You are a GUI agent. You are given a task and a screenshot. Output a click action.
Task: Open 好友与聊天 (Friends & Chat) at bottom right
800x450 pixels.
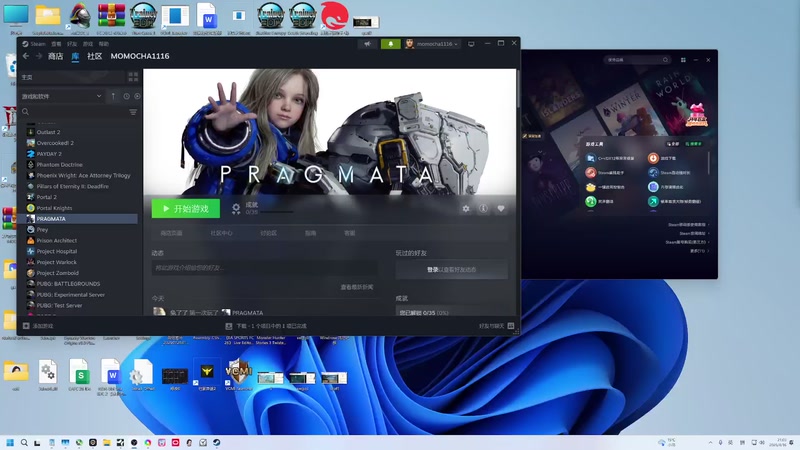(496, 326)
